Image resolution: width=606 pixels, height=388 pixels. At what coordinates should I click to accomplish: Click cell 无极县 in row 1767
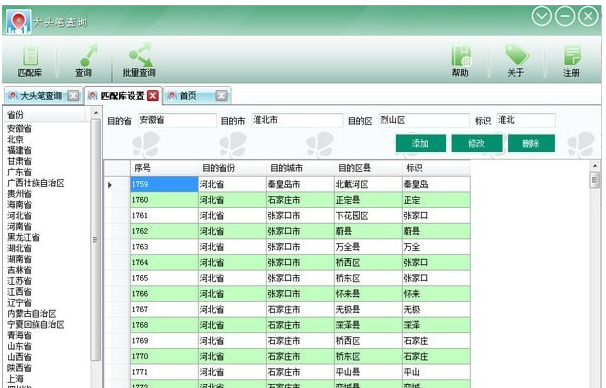click(x=368, y=309)
